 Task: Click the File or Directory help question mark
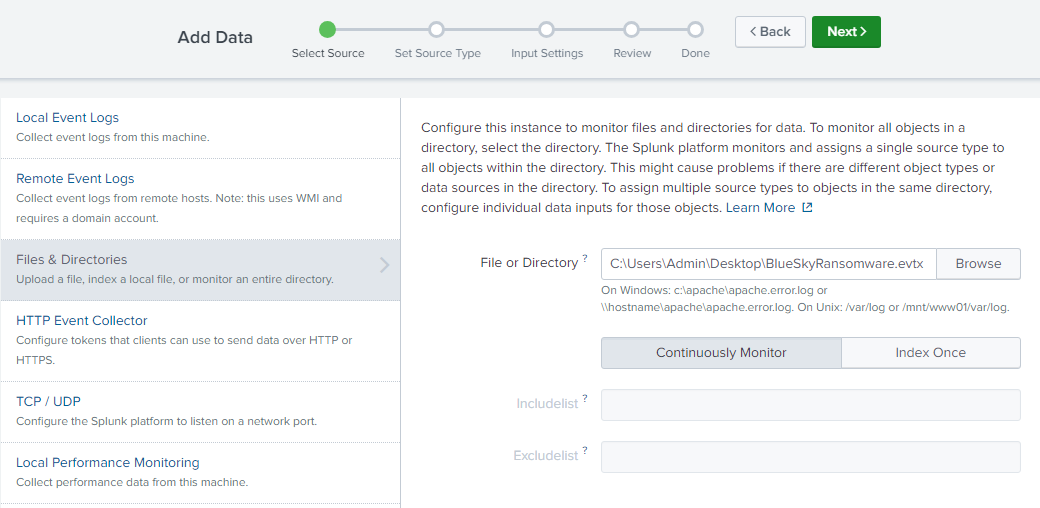pos(585,260)
